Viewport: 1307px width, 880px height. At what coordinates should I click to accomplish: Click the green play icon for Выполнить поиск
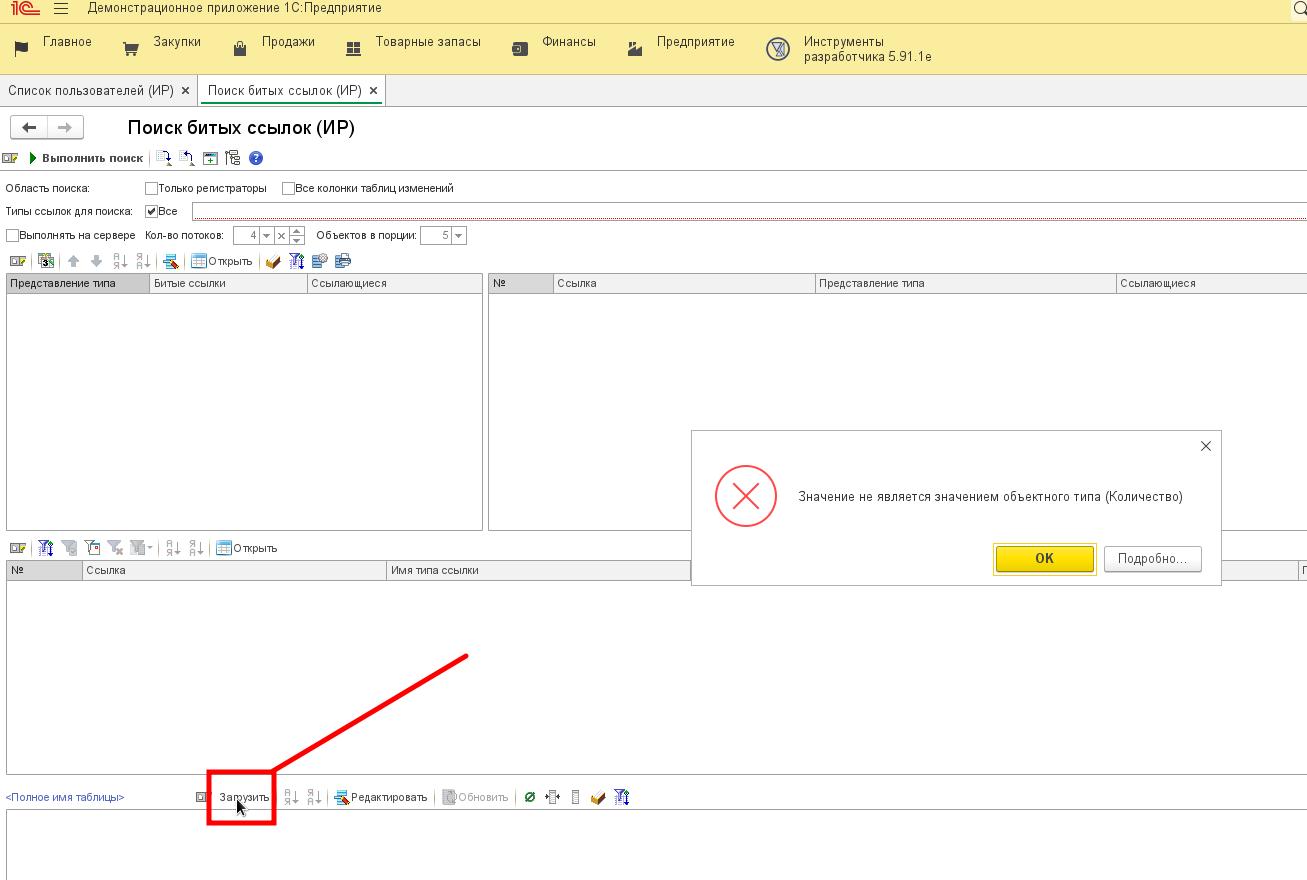(33, 158)
